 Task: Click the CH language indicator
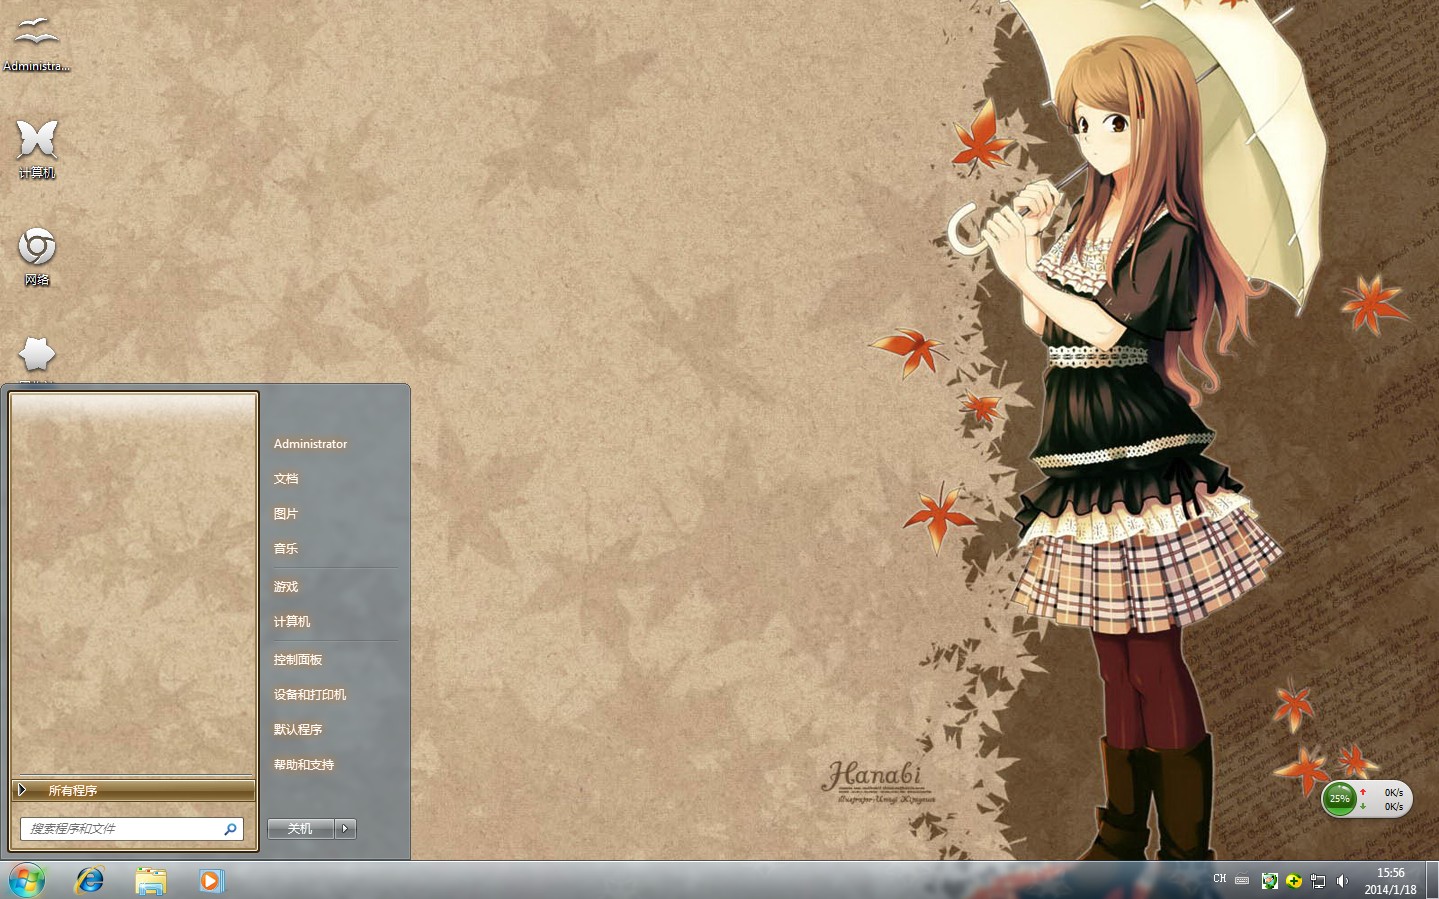point(1219,879)
